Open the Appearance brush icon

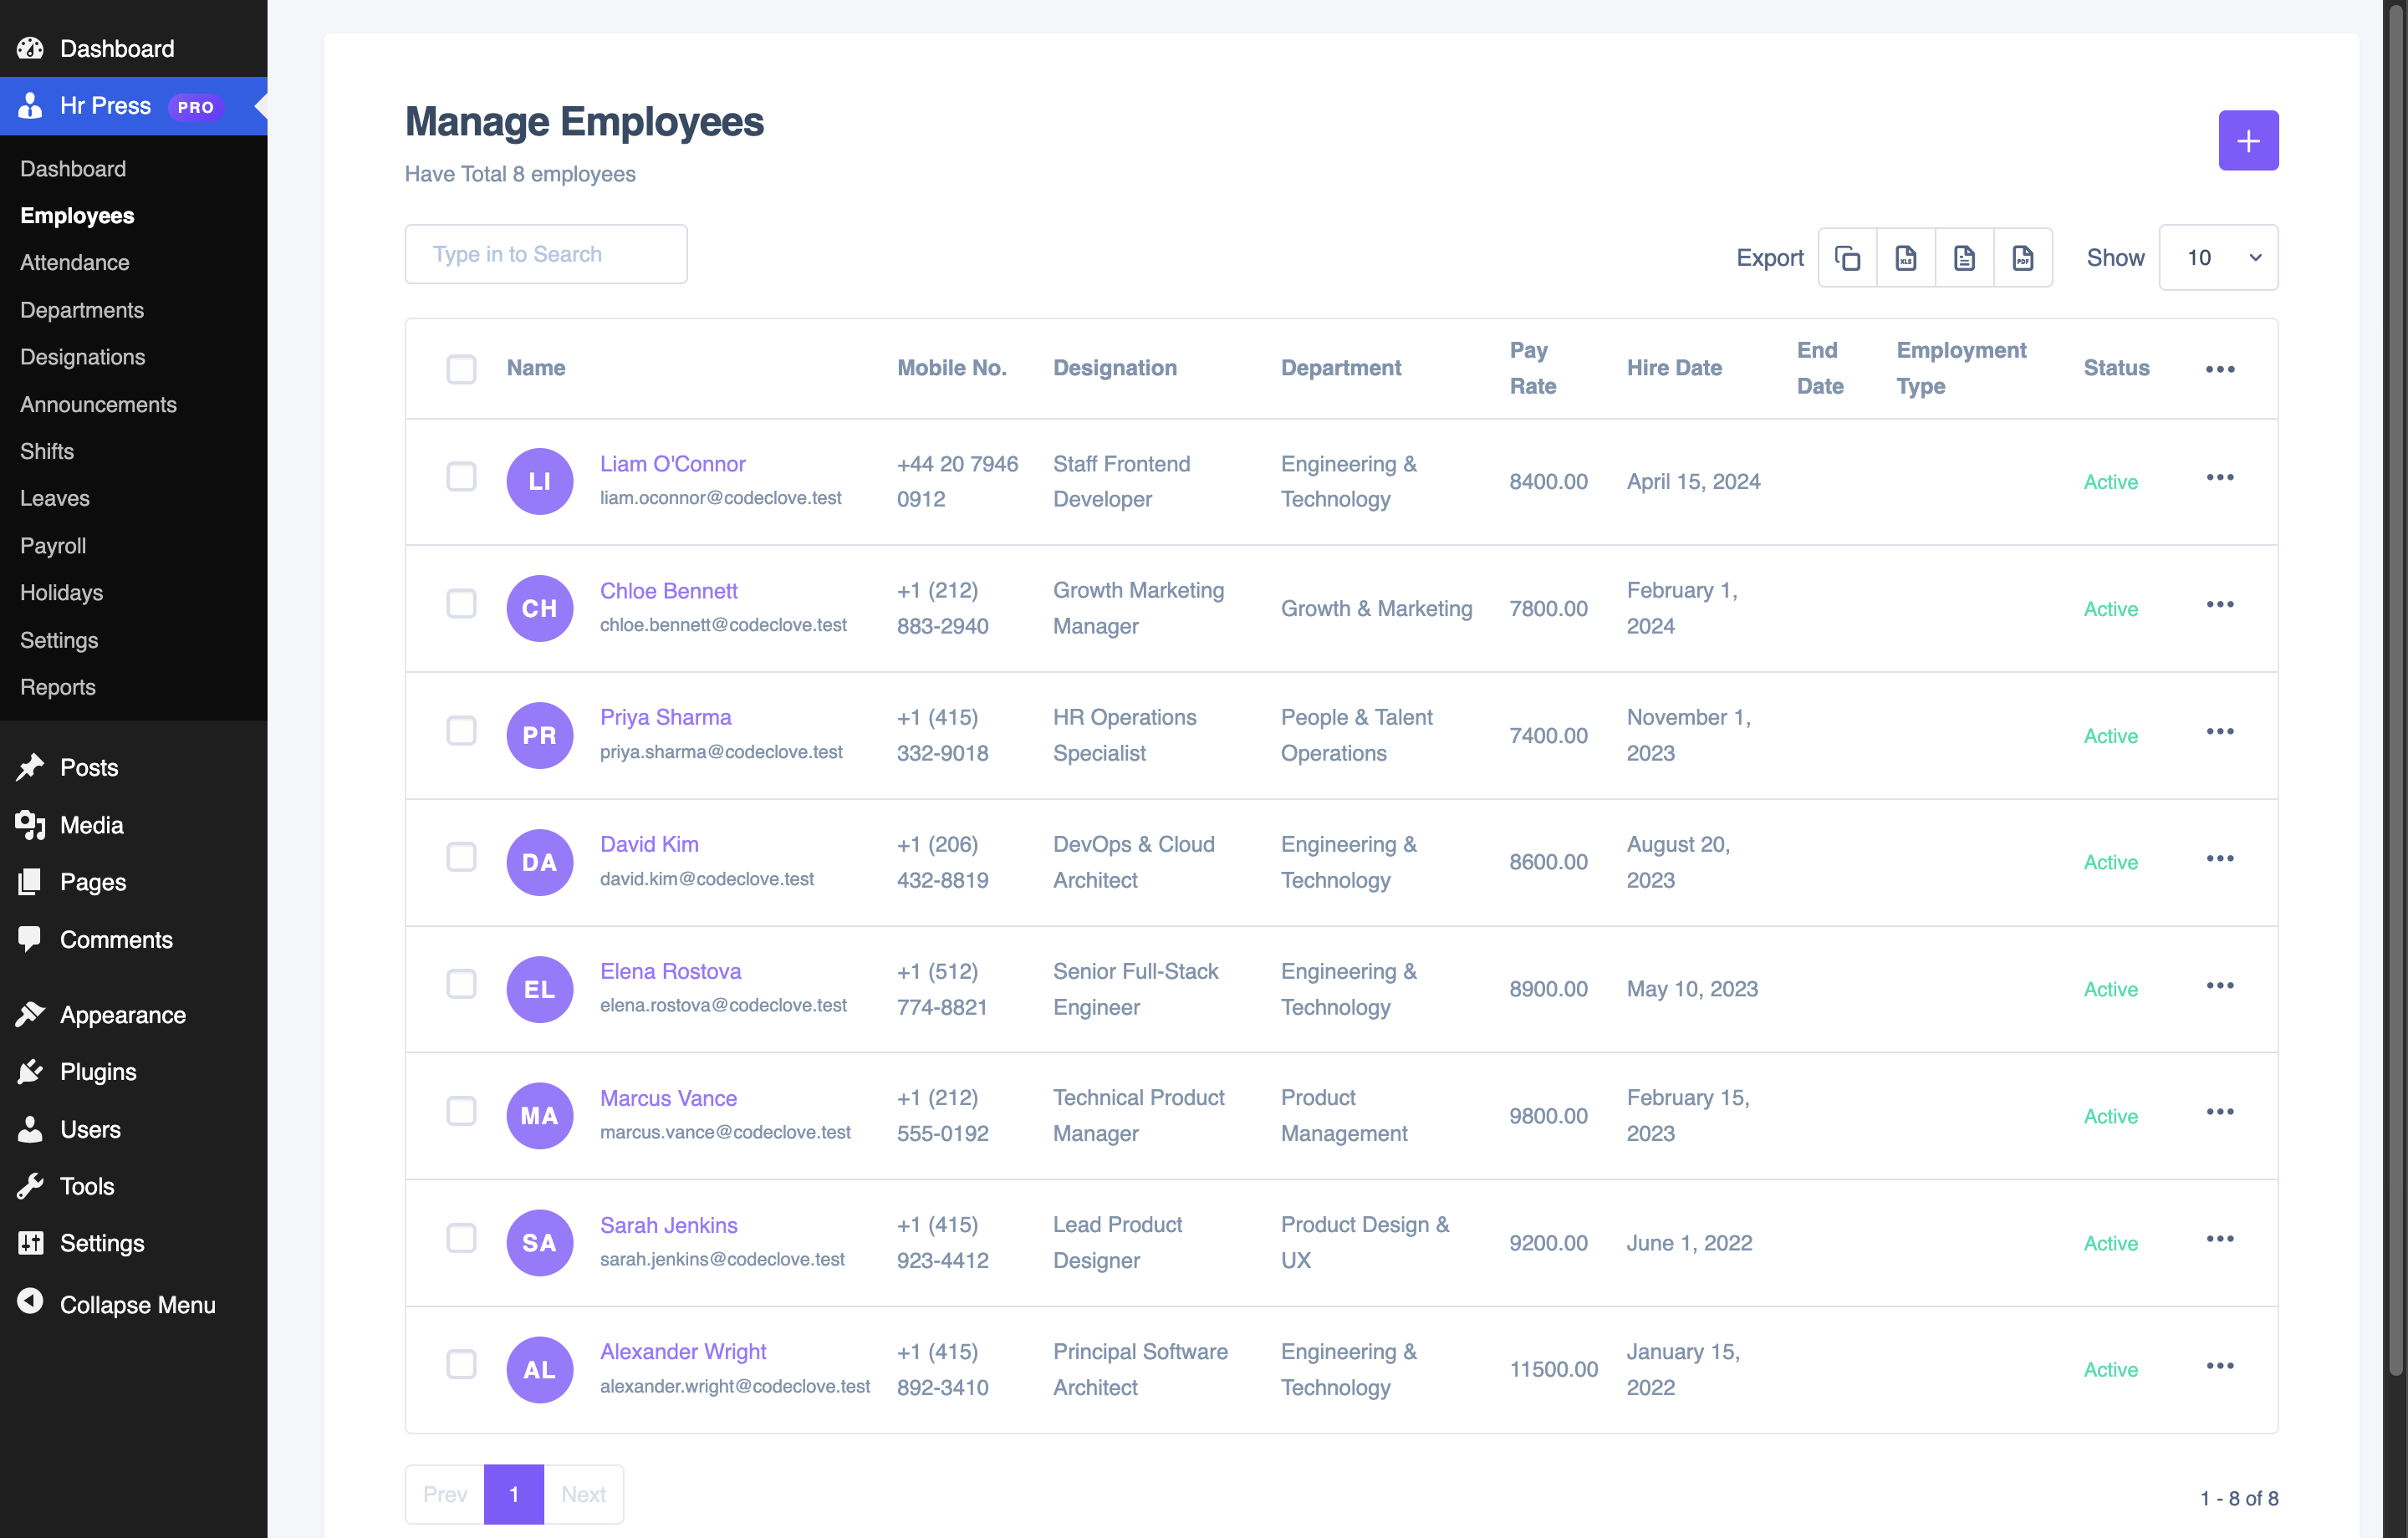tap(30, 1014)
